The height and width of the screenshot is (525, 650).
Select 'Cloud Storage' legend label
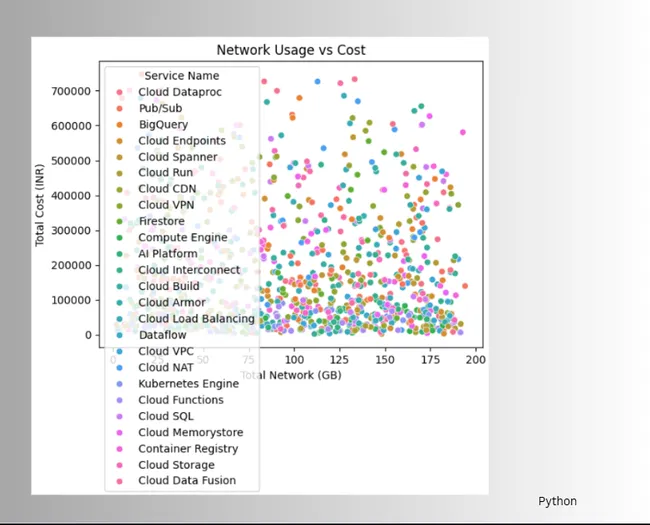(177, 465)
